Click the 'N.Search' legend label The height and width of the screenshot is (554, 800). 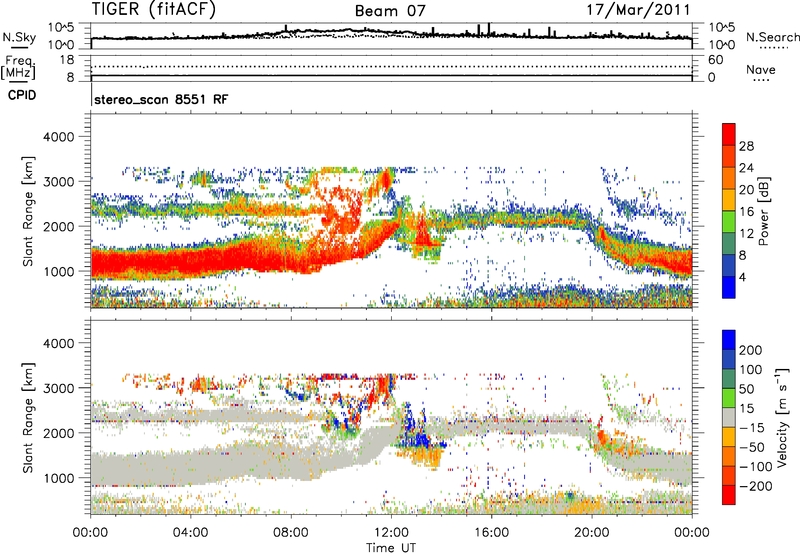tap(772, 37)
